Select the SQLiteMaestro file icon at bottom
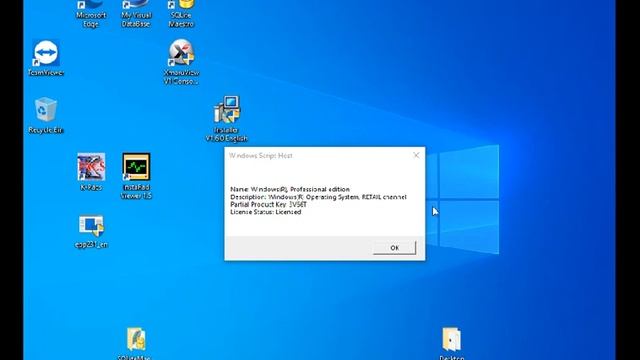The height and width of the screenshot is (360, 640). click(x=135, y=344)
